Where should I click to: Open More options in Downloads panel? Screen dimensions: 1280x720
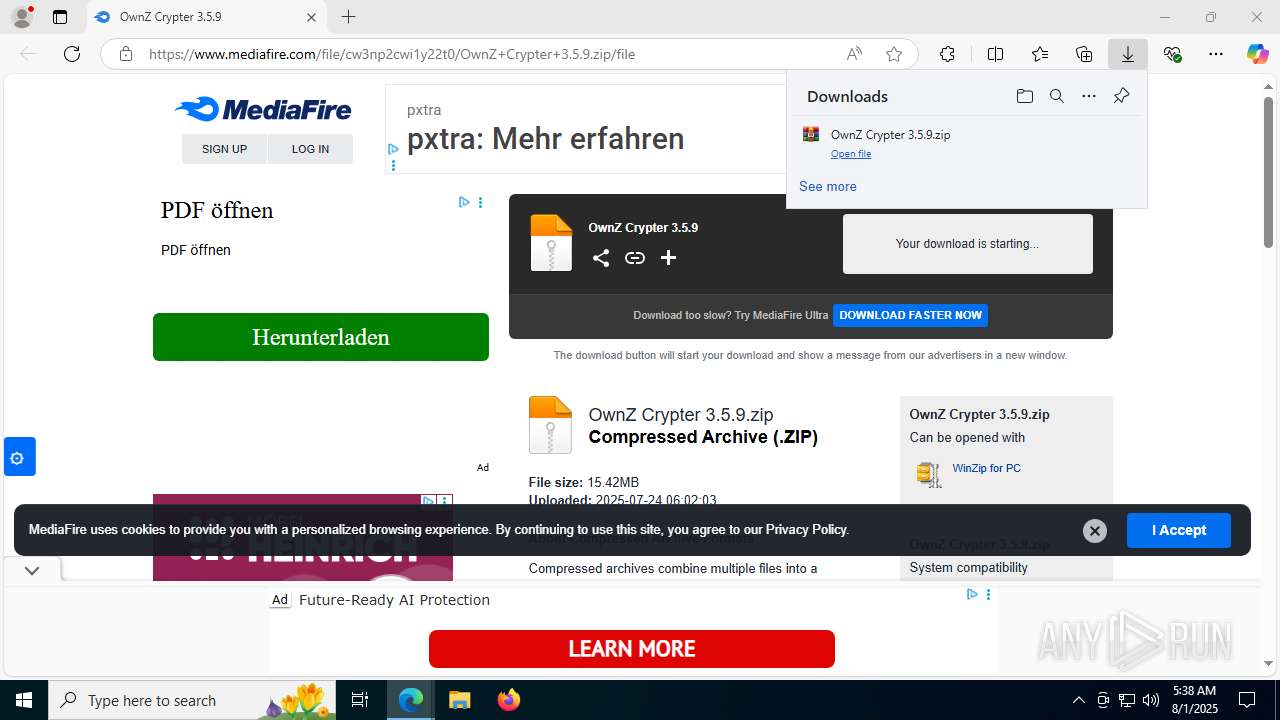tap(1089, 96)
